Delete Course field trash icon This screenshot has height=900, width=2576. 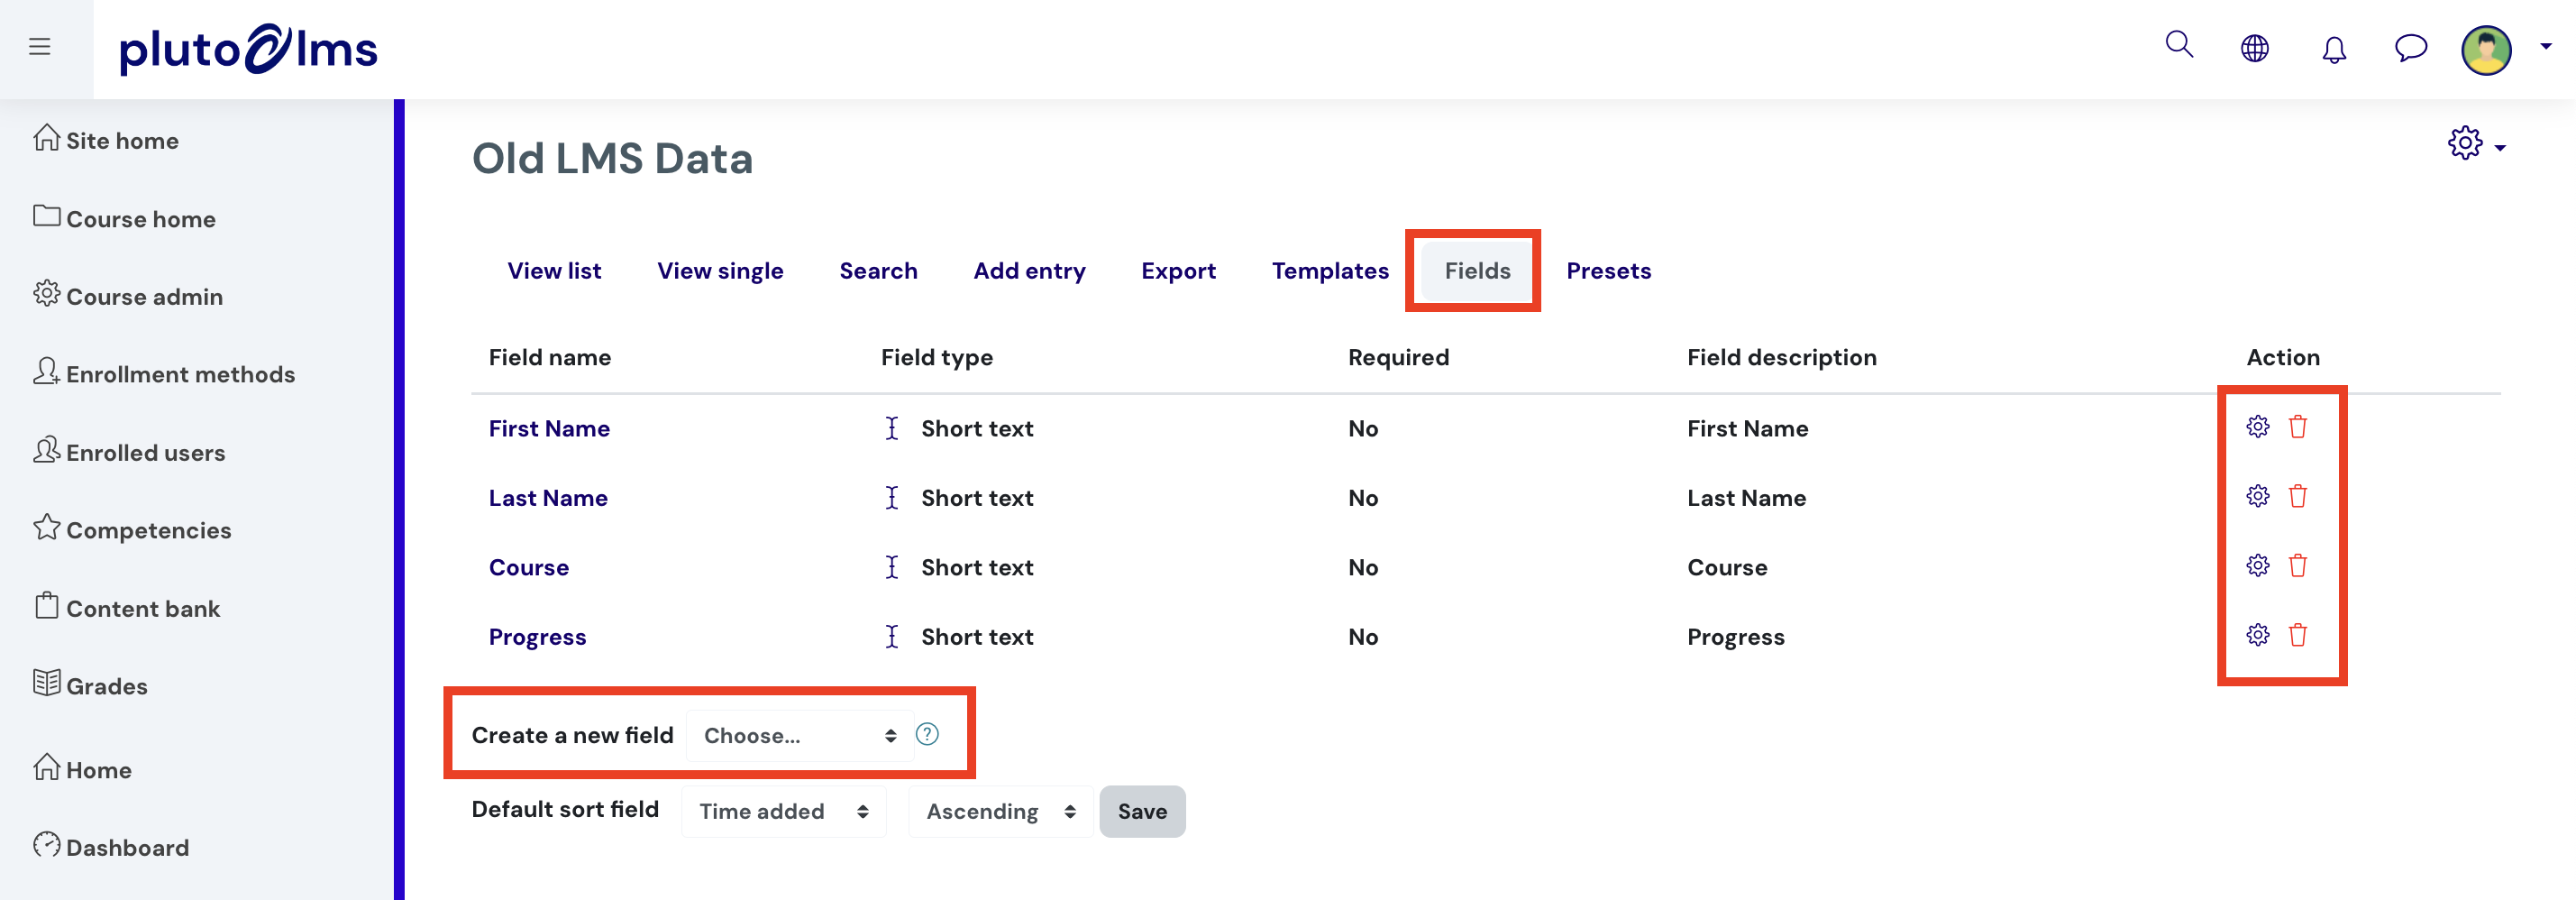[2298, 566]
